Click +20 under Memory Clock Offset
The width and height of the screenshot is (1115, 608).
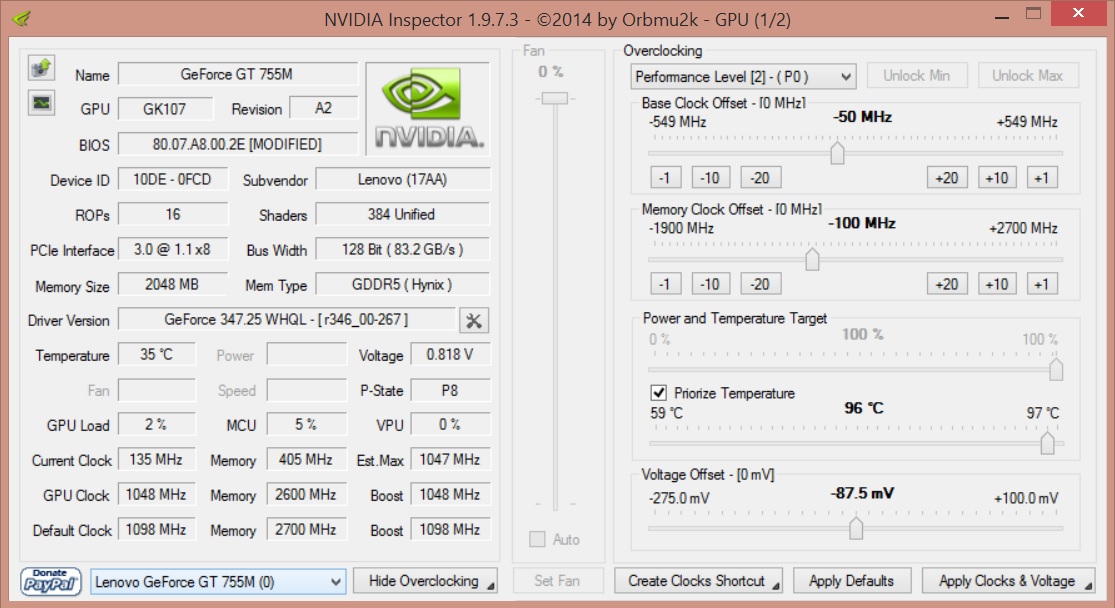947,284
